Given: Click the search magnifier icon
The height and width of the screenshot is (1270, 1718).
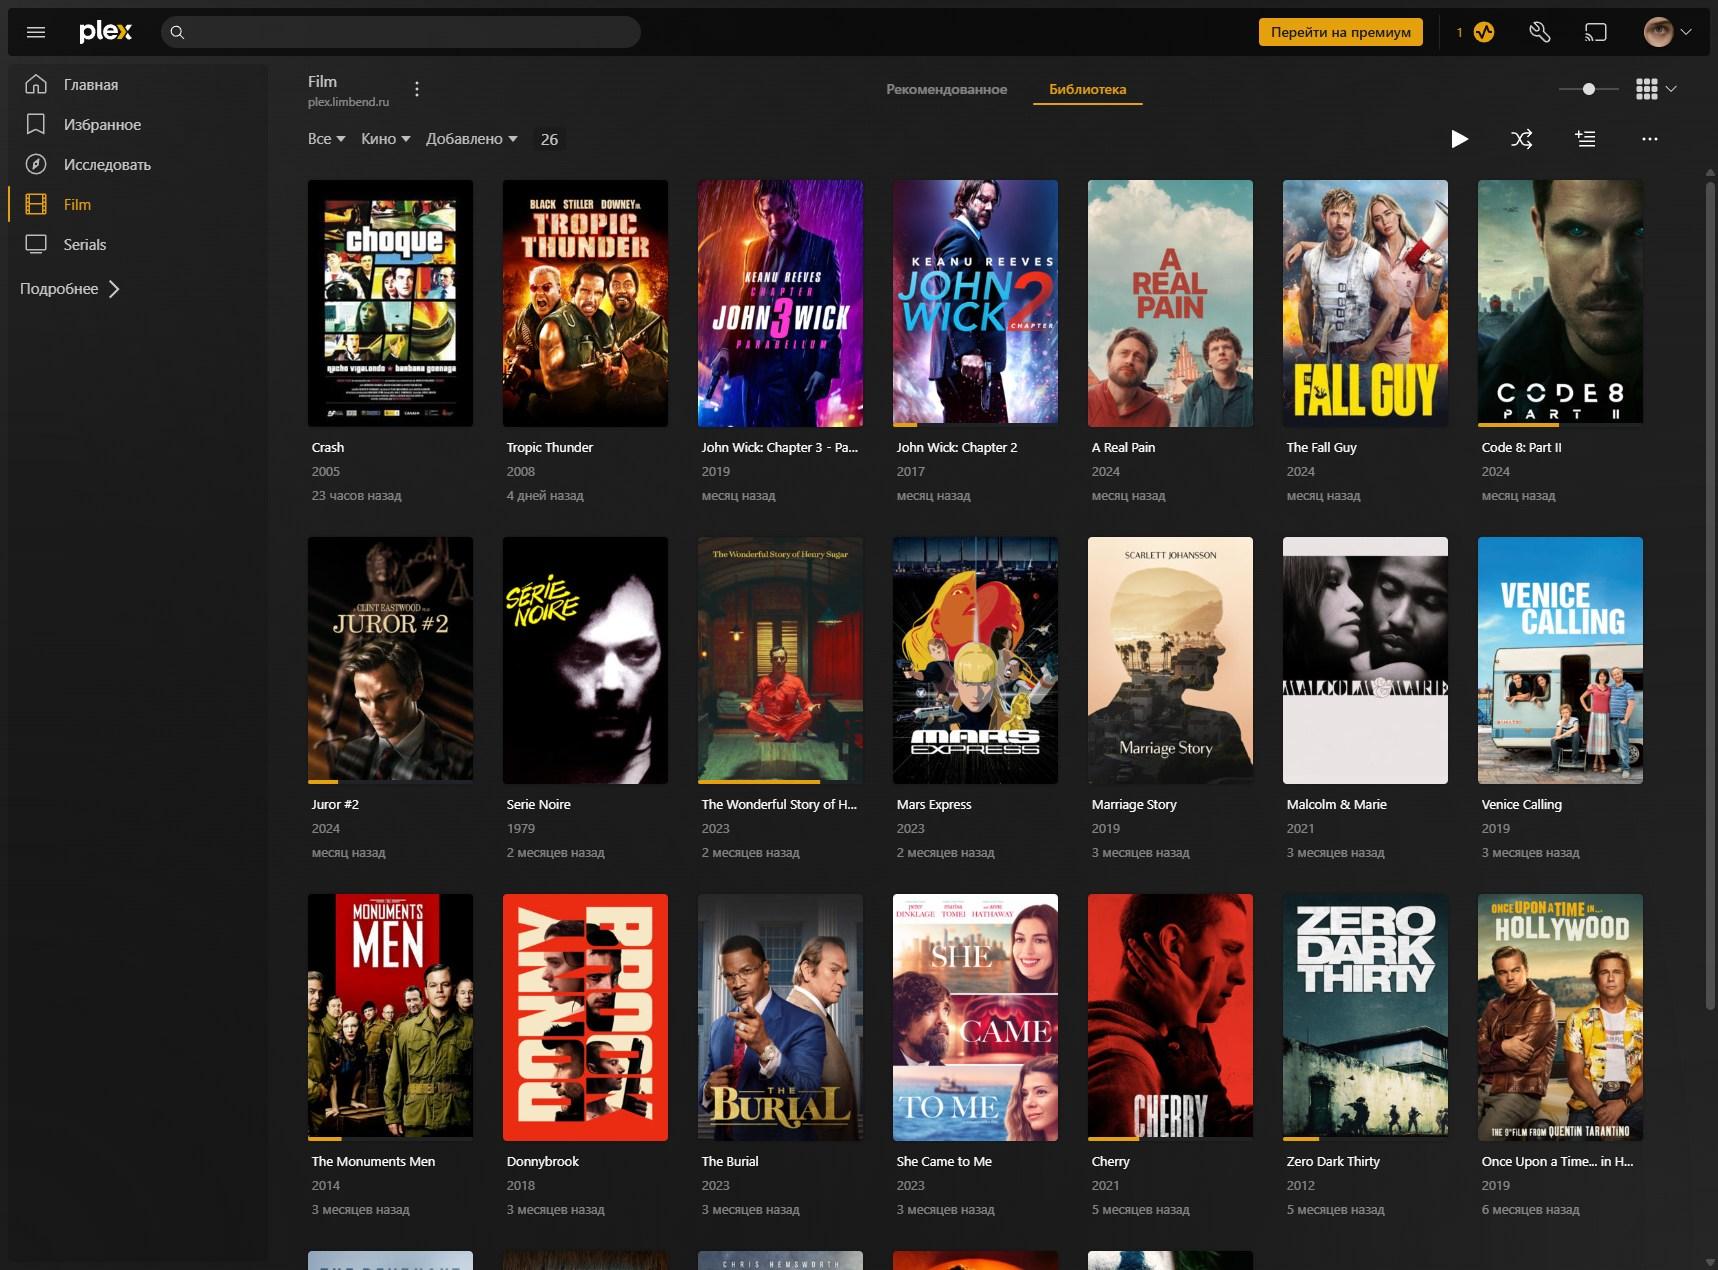Looking at the screenshot, I should [x=177, y=32].
